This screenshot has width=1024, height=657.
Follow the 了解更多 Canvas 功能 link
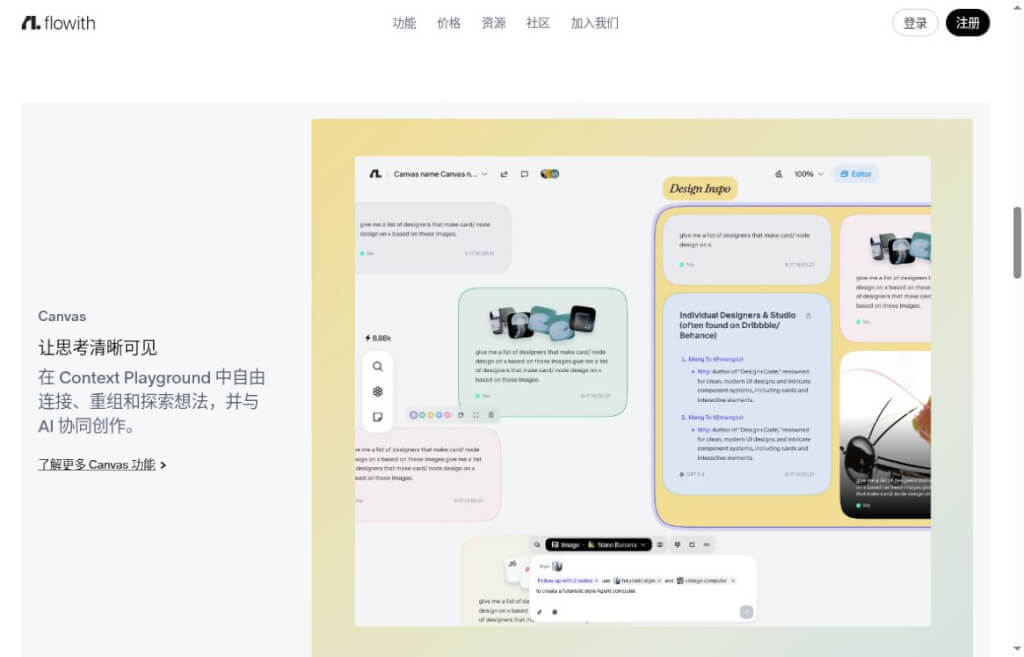point(102,464)
